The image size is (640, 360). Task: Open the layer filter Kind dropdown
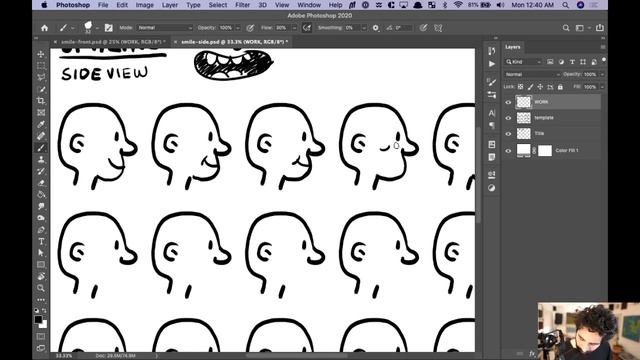click(x=524, y=62)
